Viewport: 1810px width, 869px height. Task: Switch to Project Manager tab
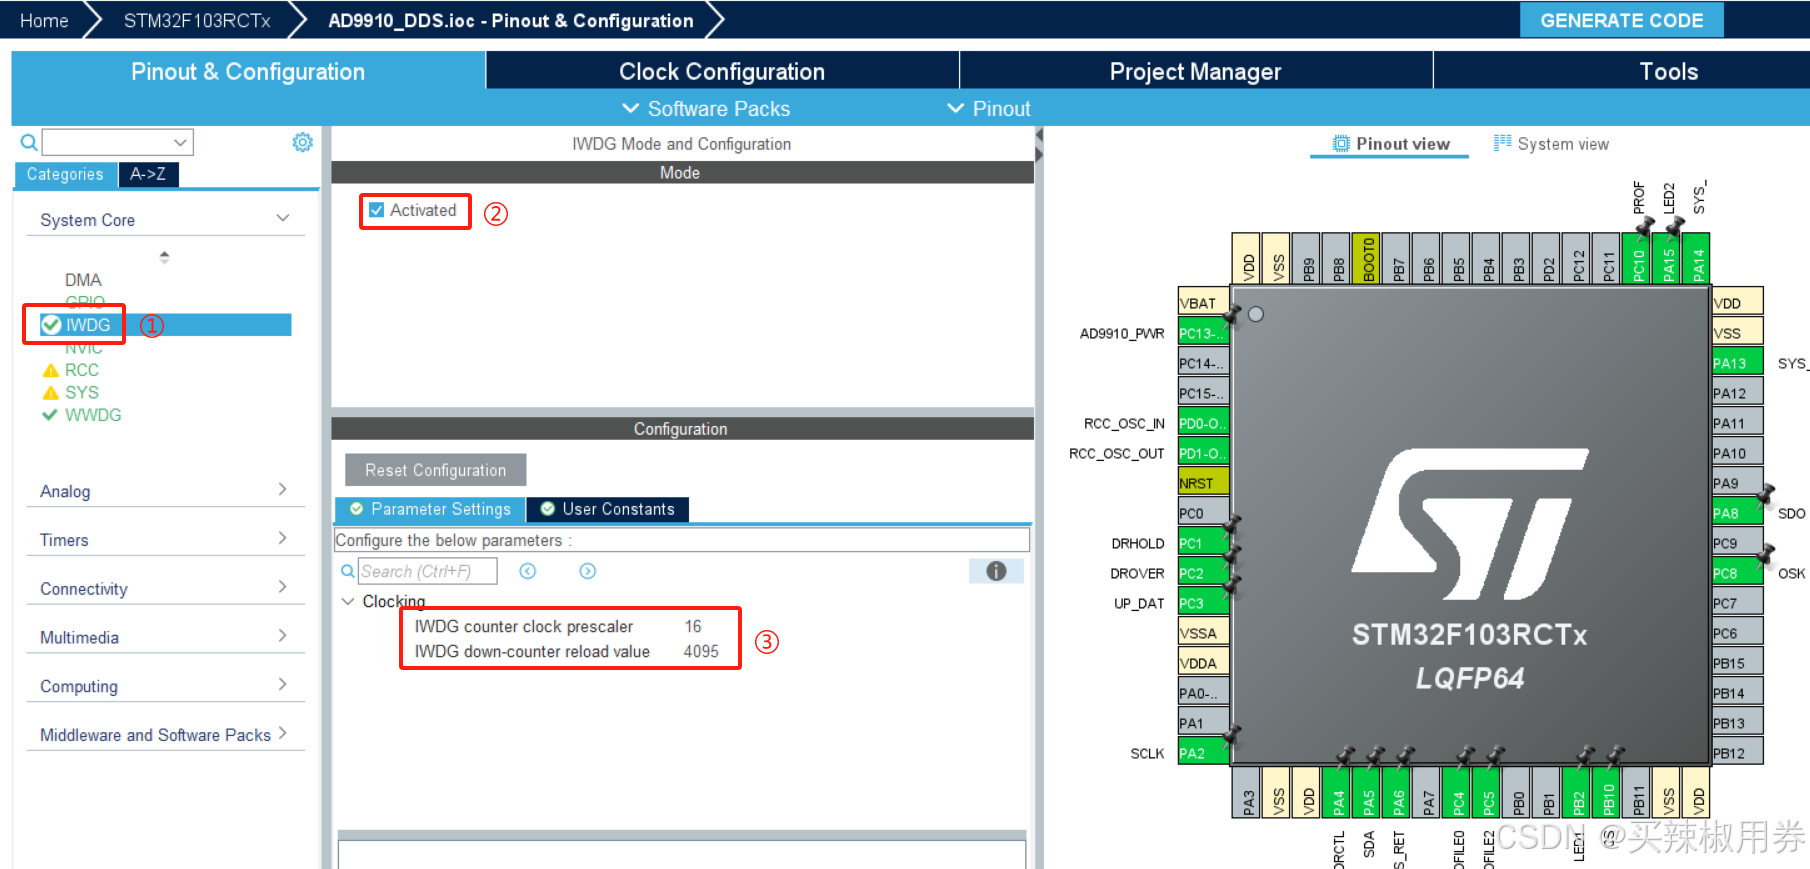click(x=1196, y=71)
